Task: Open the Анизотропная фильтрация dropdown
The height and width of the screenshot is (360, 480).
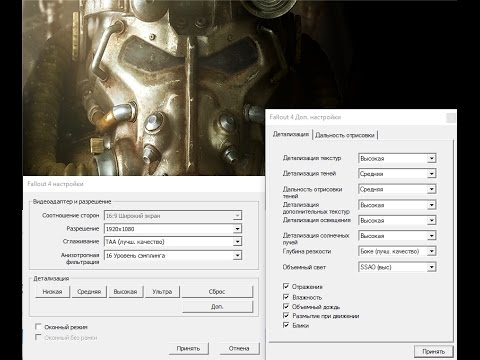Action: (x=173, y=256)
